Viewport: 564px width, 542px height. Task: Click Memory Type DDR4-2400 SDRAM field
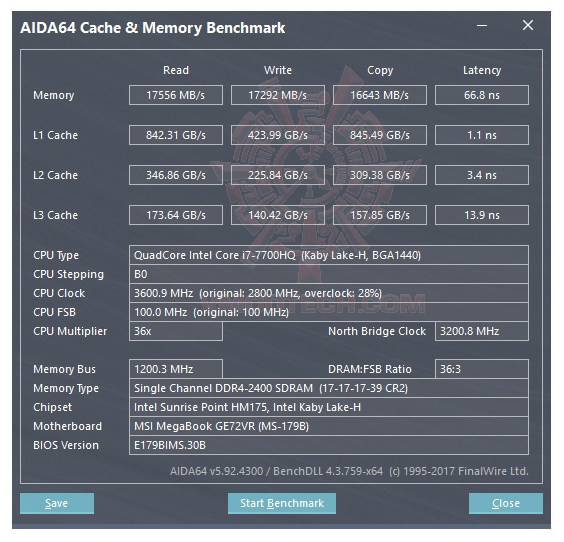click(x=329, y=388)
